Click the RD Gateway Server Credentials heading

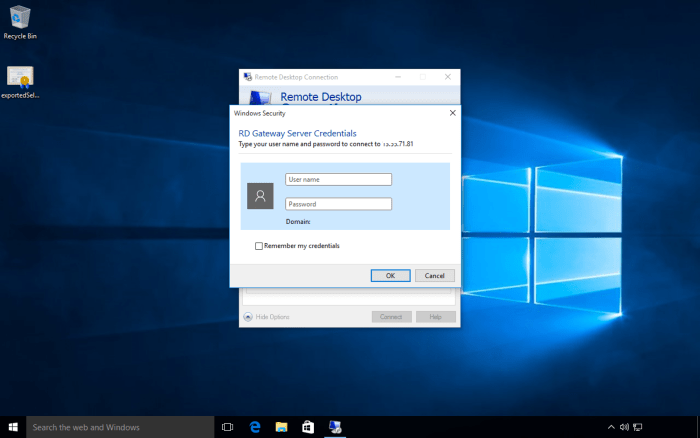297,133
